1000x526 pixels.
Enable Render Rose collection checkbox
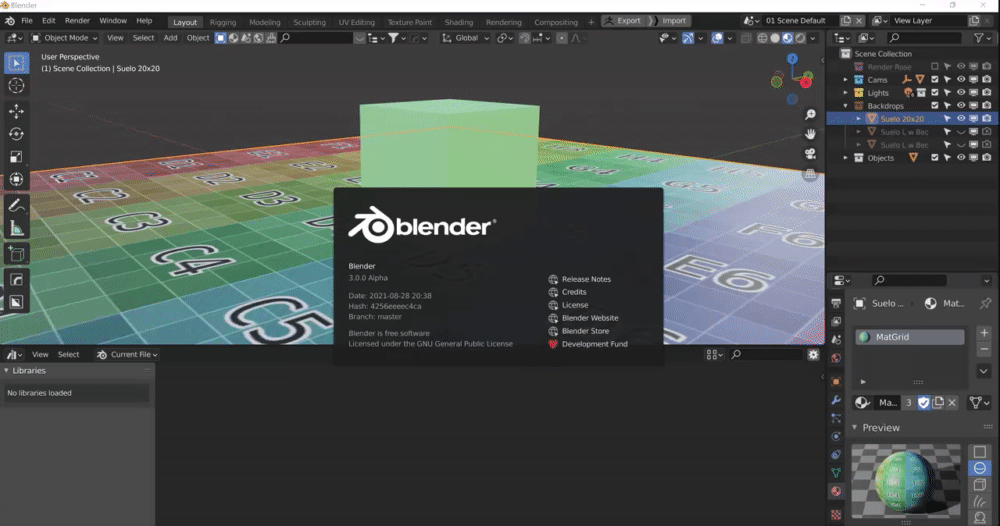click(935, 66)
